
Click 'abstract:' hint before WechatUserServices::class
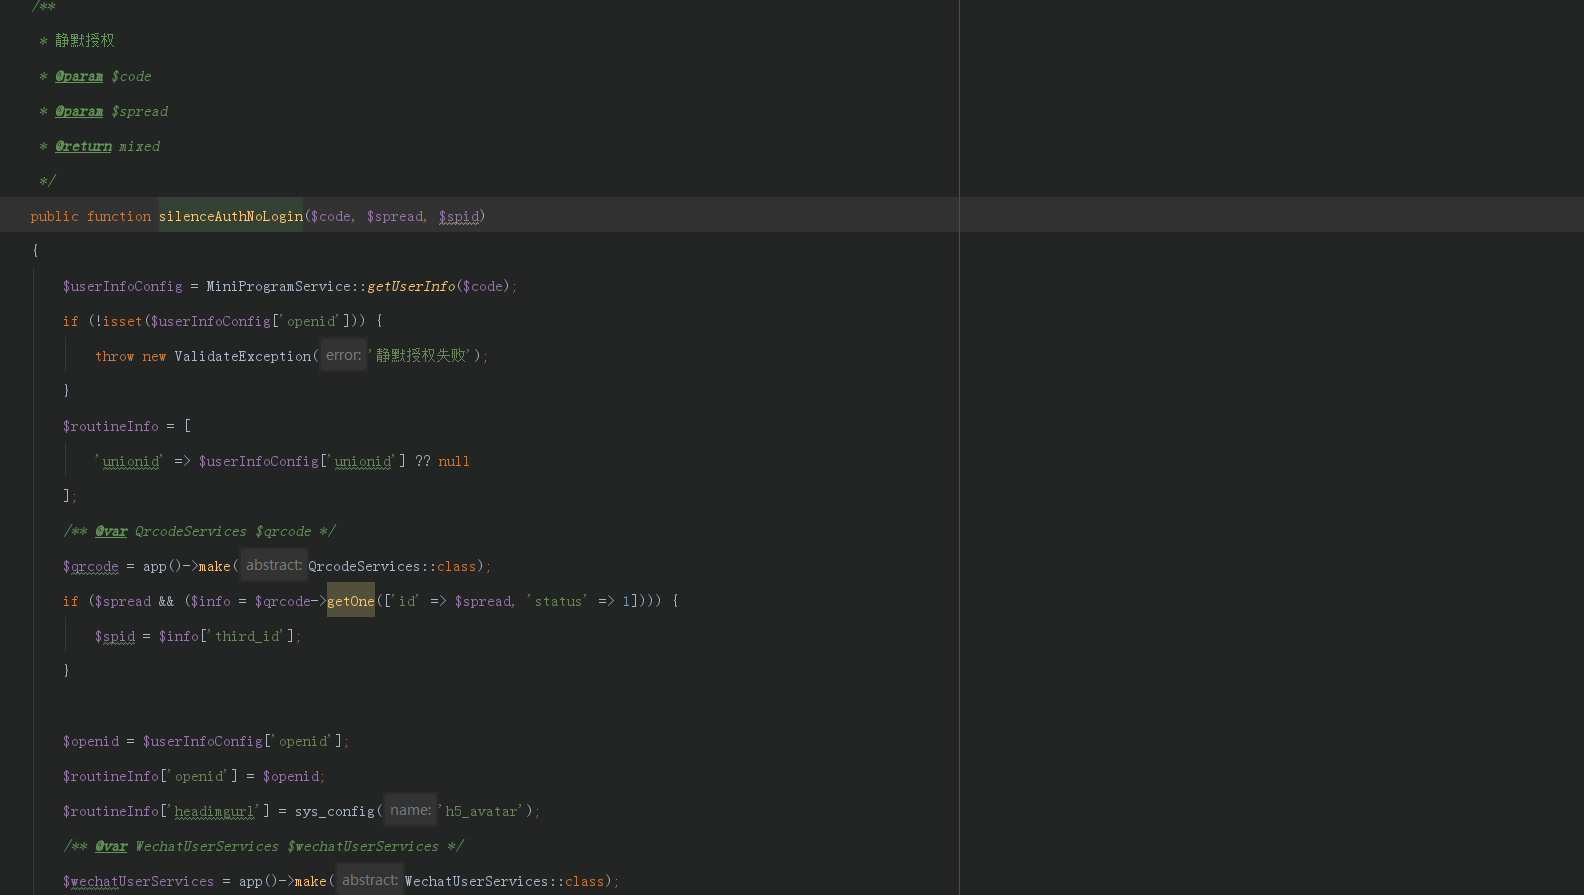[x=370, y=880]
